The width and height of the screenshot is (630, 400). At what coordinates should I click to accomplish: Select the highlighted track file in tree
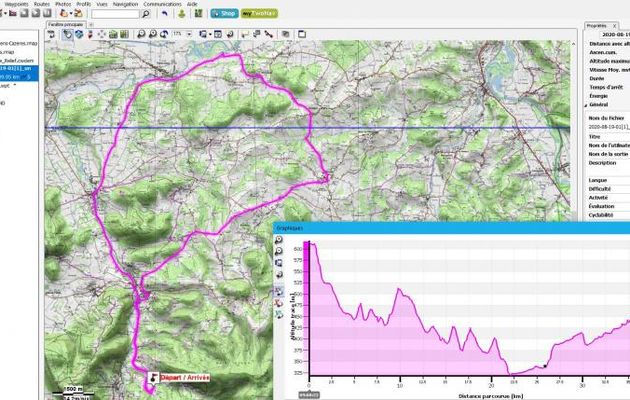coord(18,73)
